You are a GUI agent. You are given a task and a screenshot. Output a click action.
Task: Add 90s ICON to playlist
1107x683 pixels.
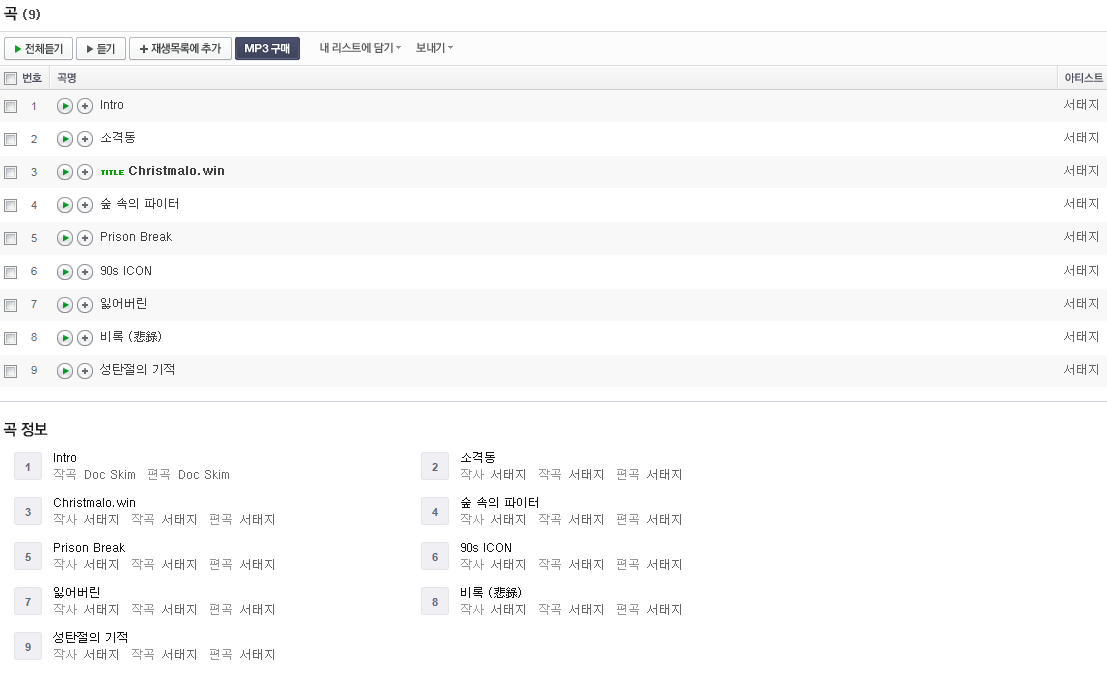click(85, 272)
